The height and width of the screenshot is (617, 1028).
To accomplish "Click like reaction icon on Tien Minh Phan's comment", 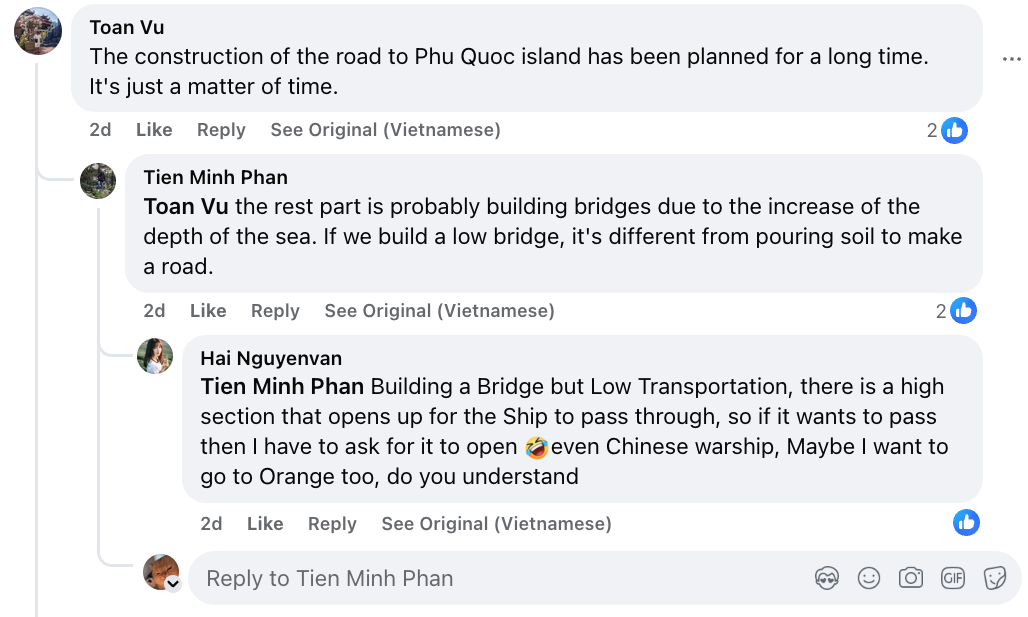I will coord(963,311).
